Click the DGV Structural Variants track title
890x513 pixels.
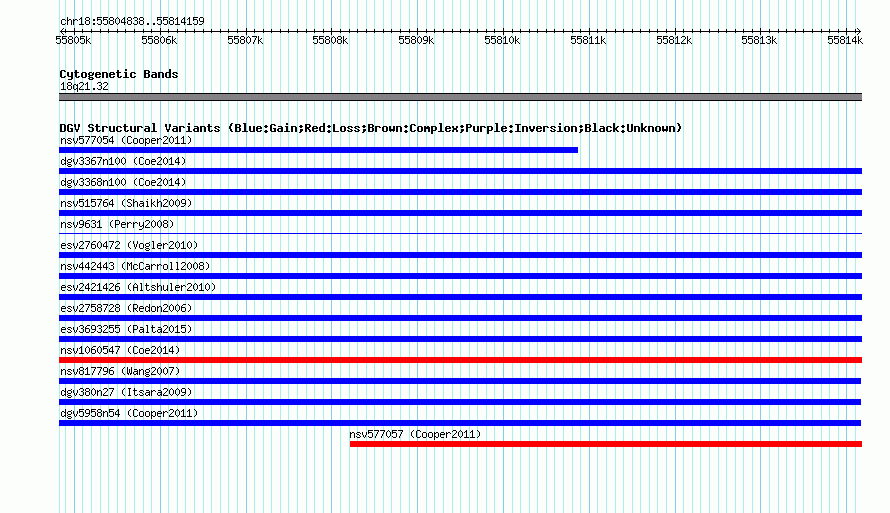[x=370, y=128]
